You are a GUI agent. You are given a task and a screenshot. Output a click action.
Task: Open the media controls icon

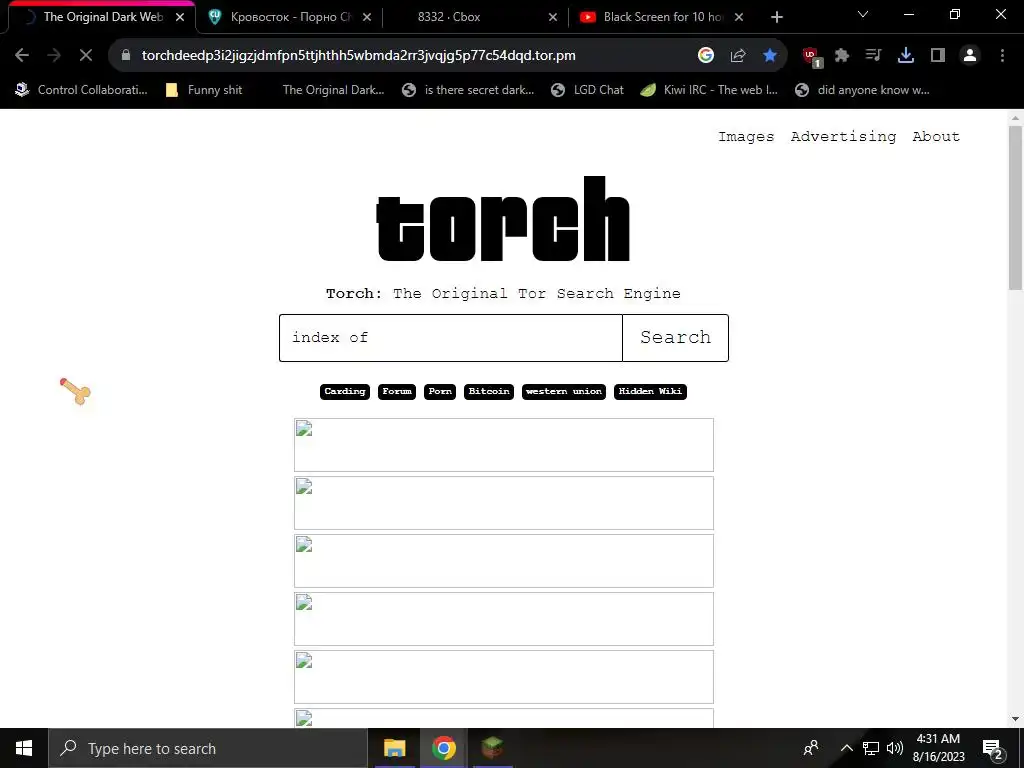click(873, 56)
